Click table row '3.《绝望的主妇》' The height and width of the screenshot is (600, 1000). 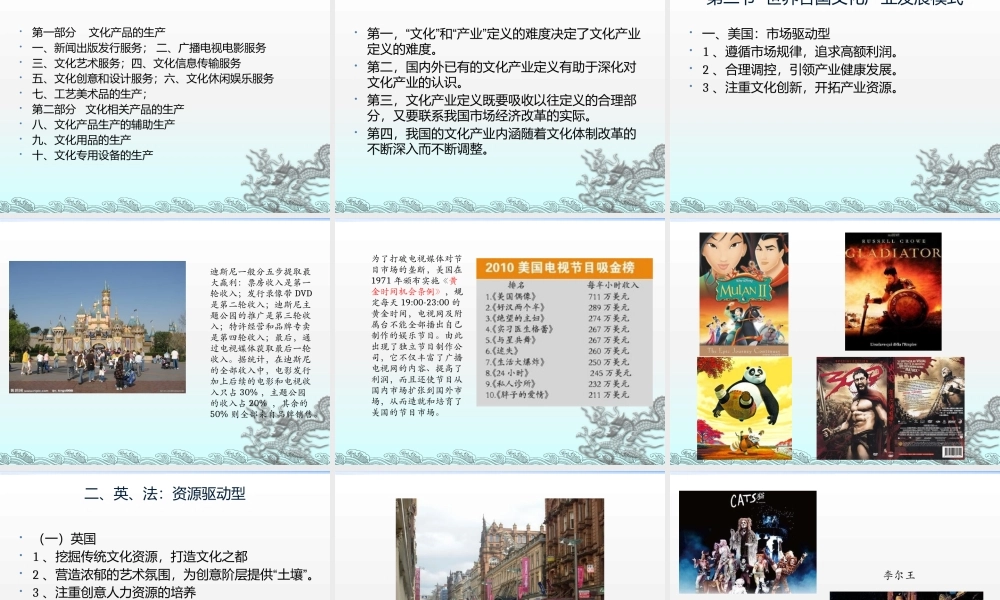558,318
